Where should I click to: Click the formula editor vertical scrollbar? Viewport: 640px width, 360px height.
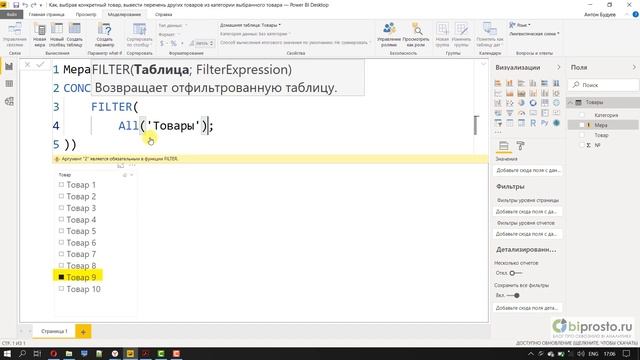[476, 125]
